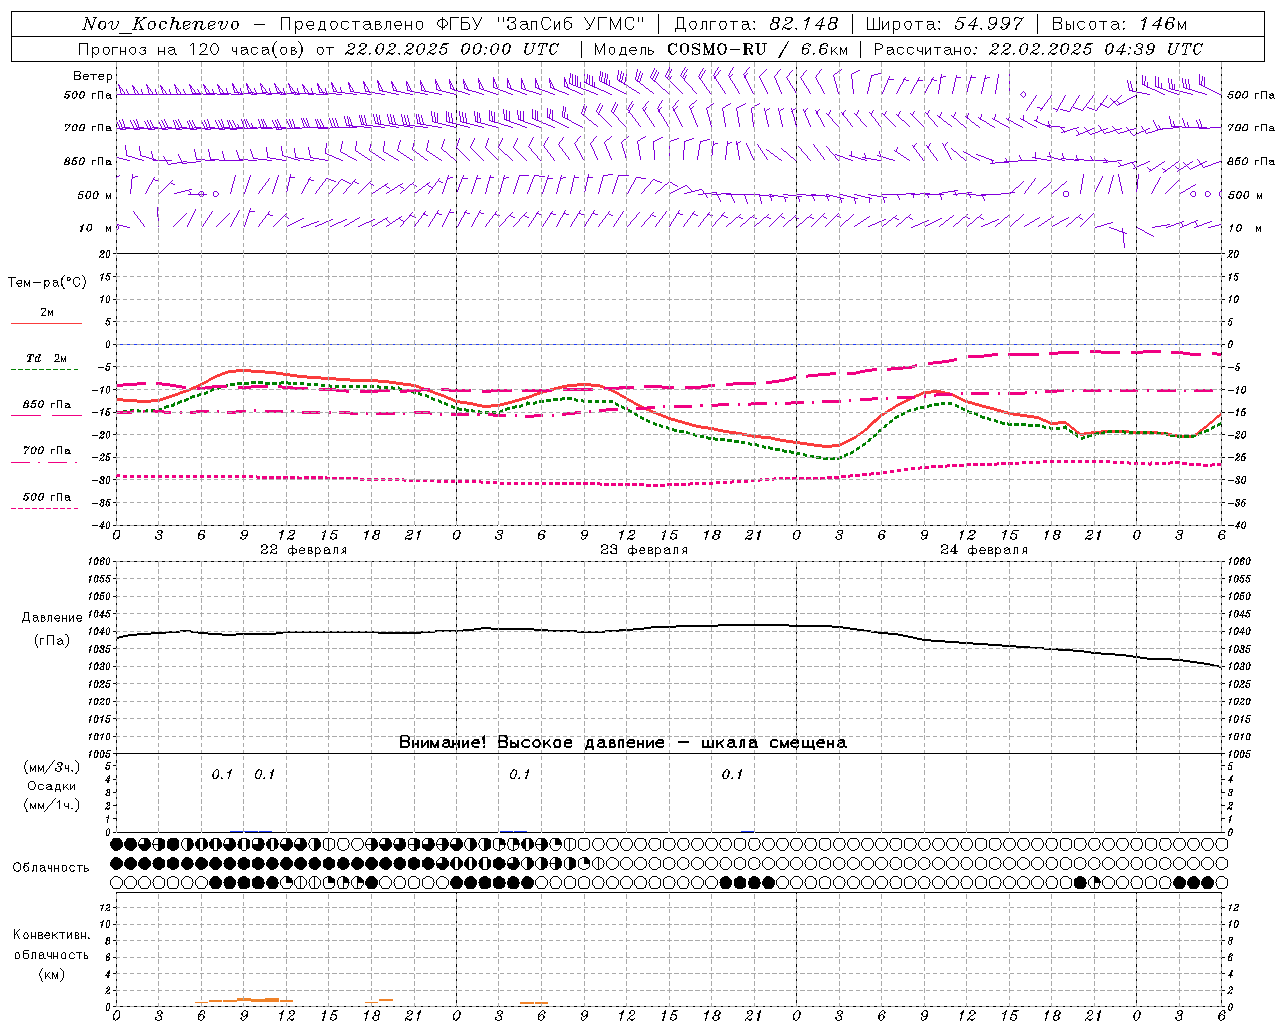This screenshot has height=1024, width=1280.
Task: Click the (мм/1ч.) precipitation unit label
Action: [x=52, y=805]
